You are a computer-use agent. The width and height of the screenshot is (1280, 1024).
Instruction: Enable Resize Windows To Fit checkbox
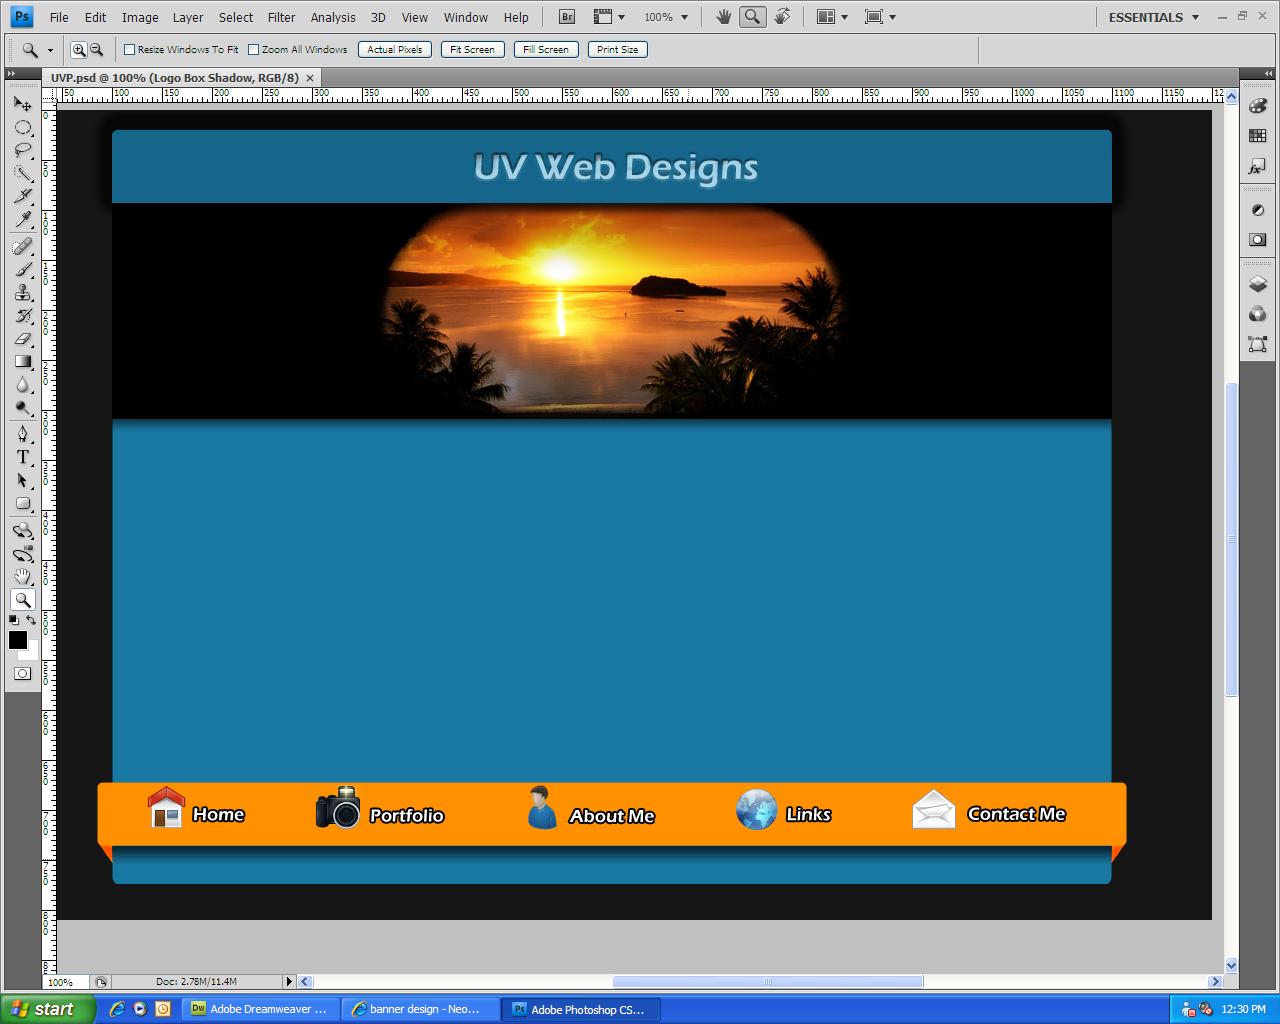pos(130,50)
